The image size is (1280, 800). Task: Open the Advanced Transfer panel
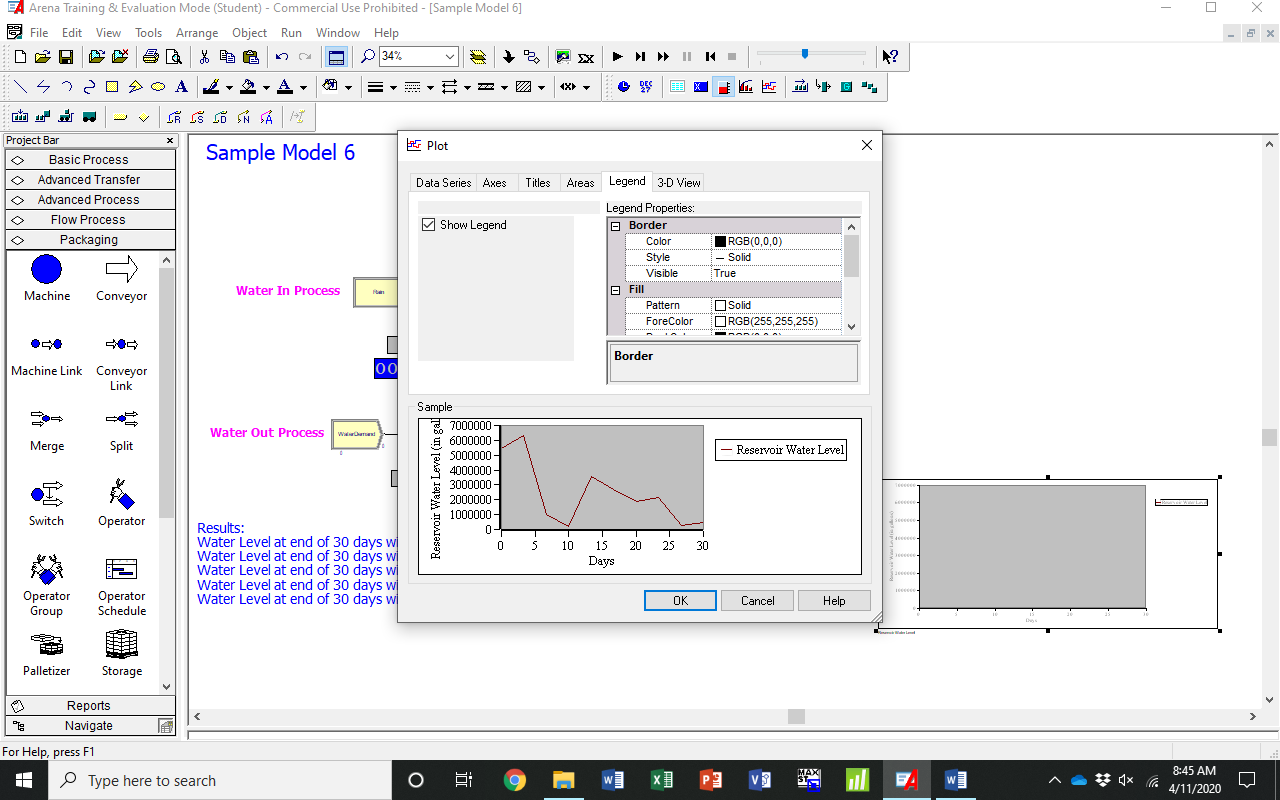pos(89,180)
